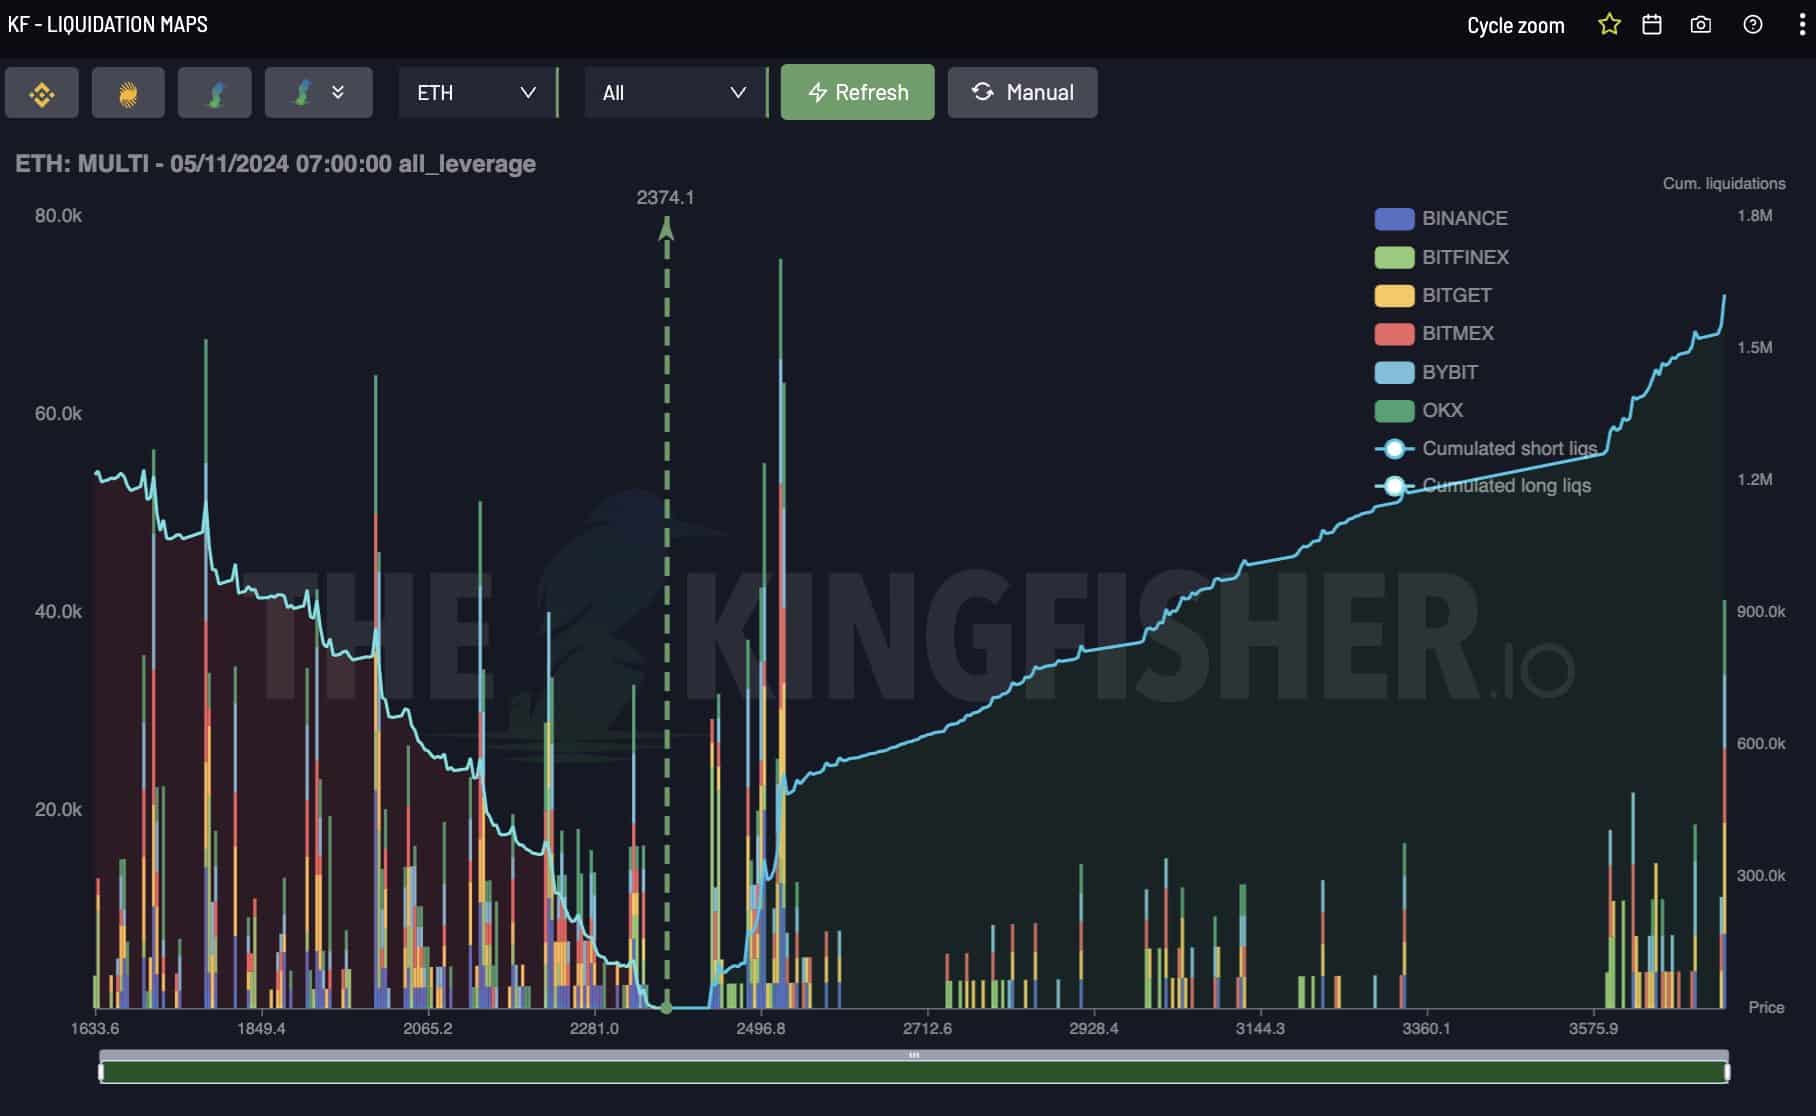The image size is (1816, 1116).
Task: Click the Cycle zoom option
Action: [1515, 26]
